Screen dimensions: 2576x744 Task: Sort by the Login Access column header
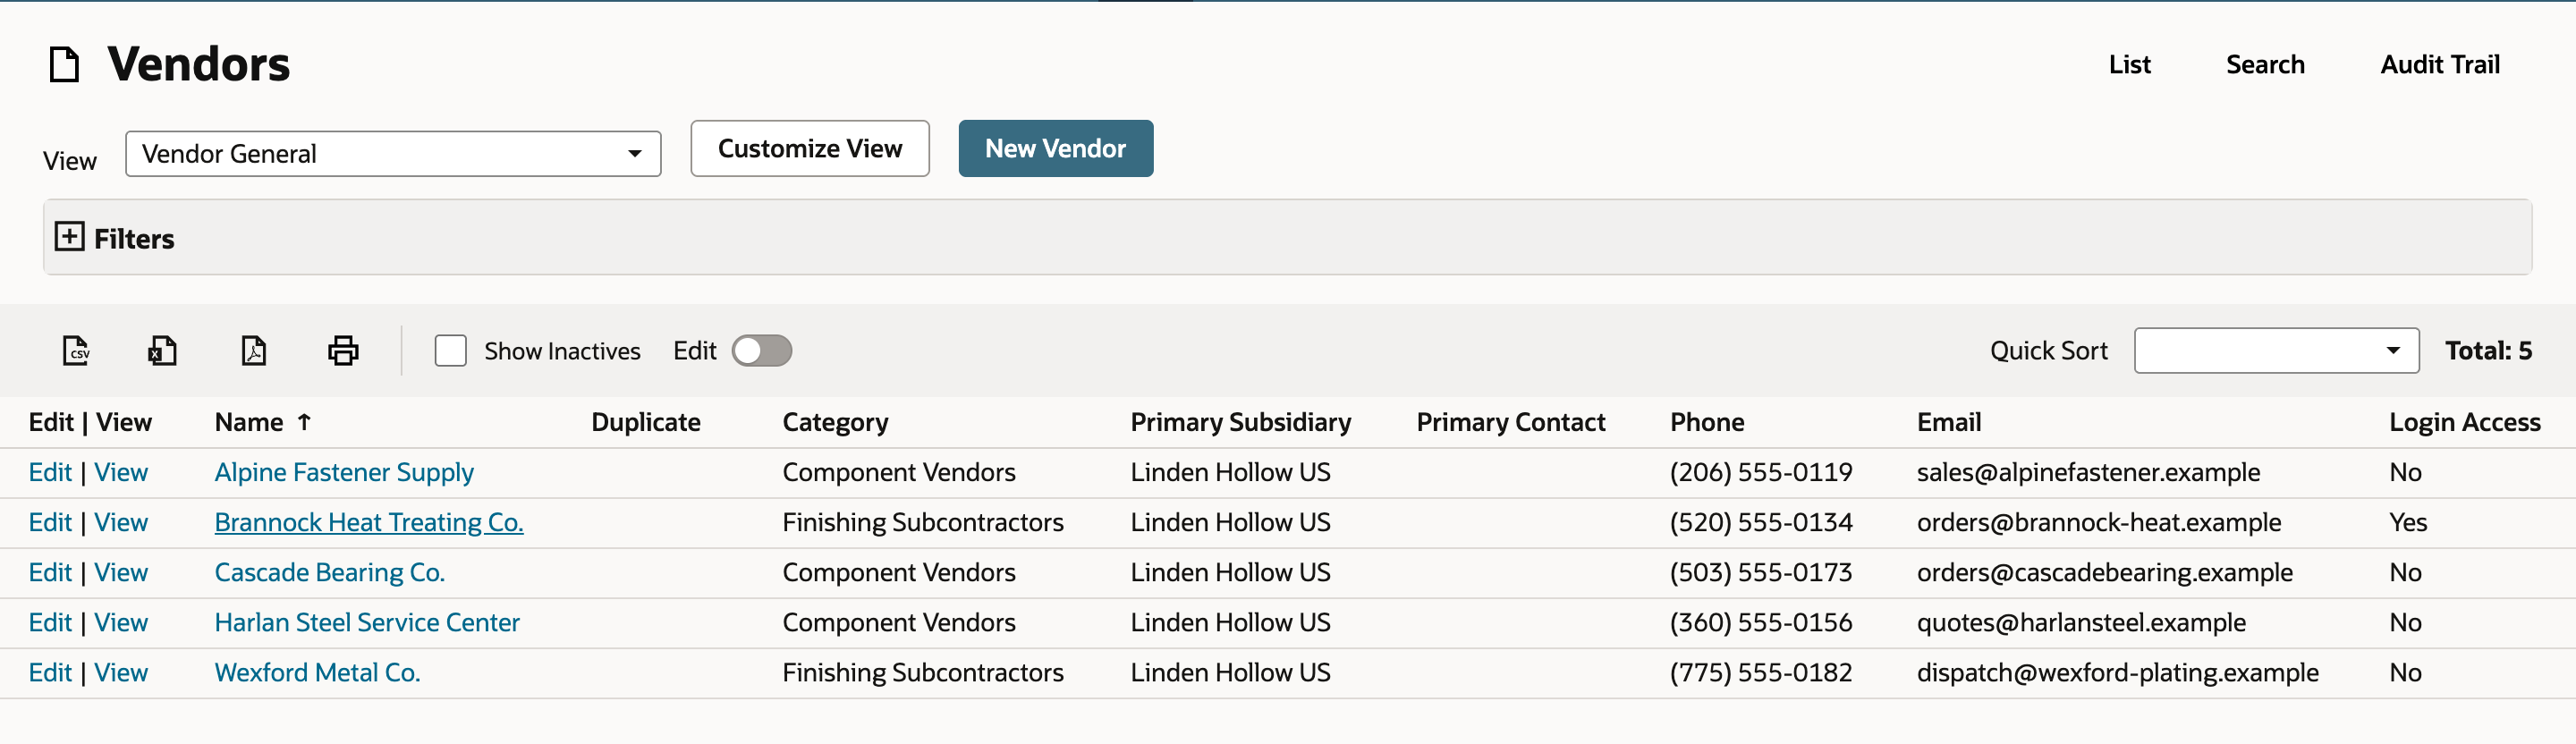(2464, 422)
